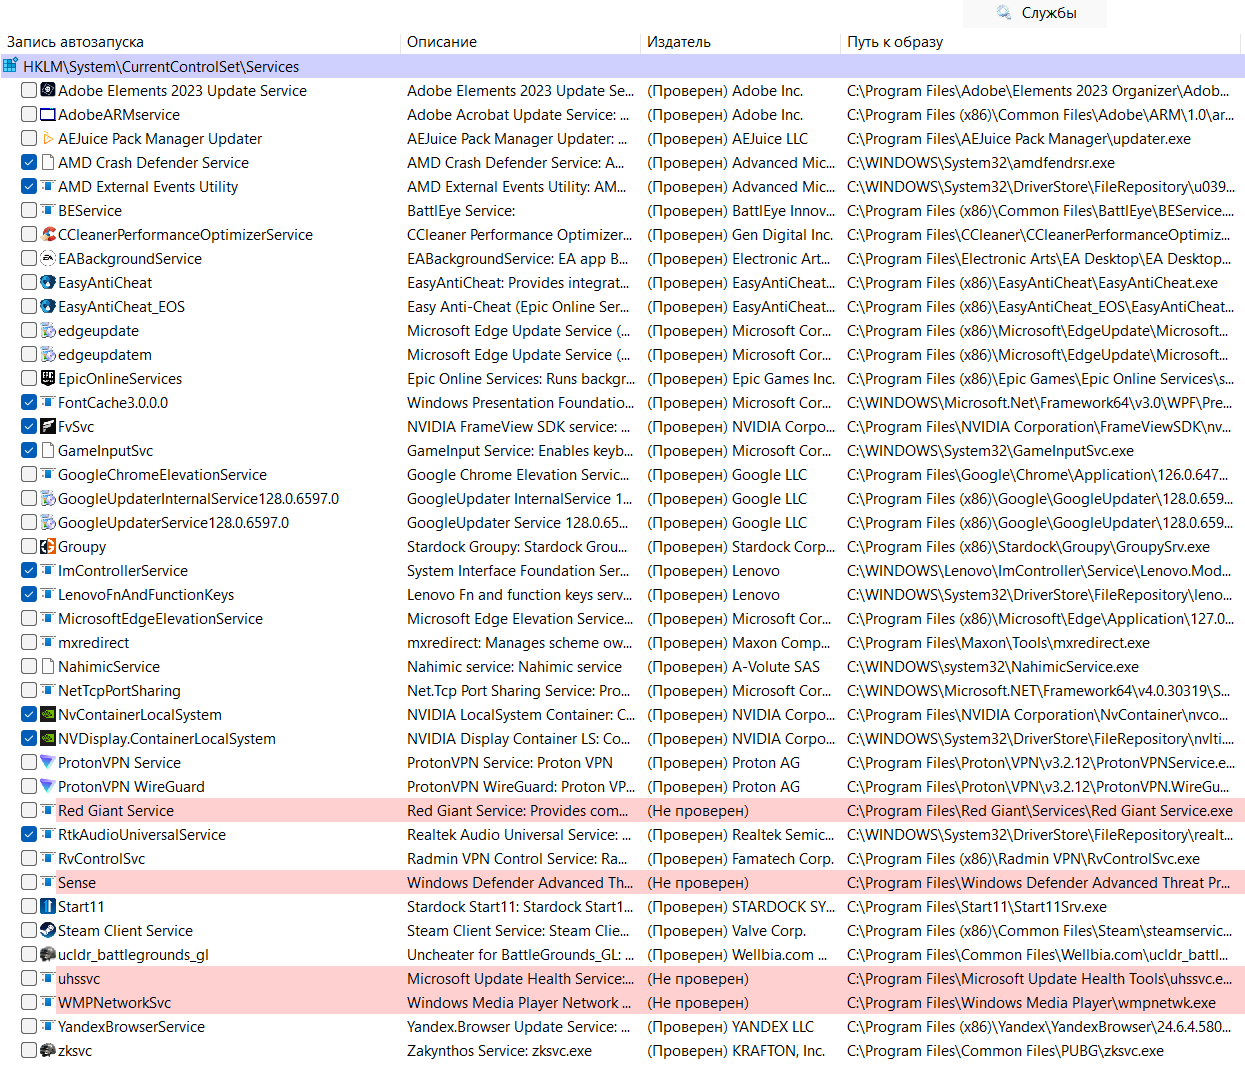The image size is (1245, 1068).
Task: Click the GoogleUpdaterInternalService128.0.6597.0 icon
Action: point(47,498)
